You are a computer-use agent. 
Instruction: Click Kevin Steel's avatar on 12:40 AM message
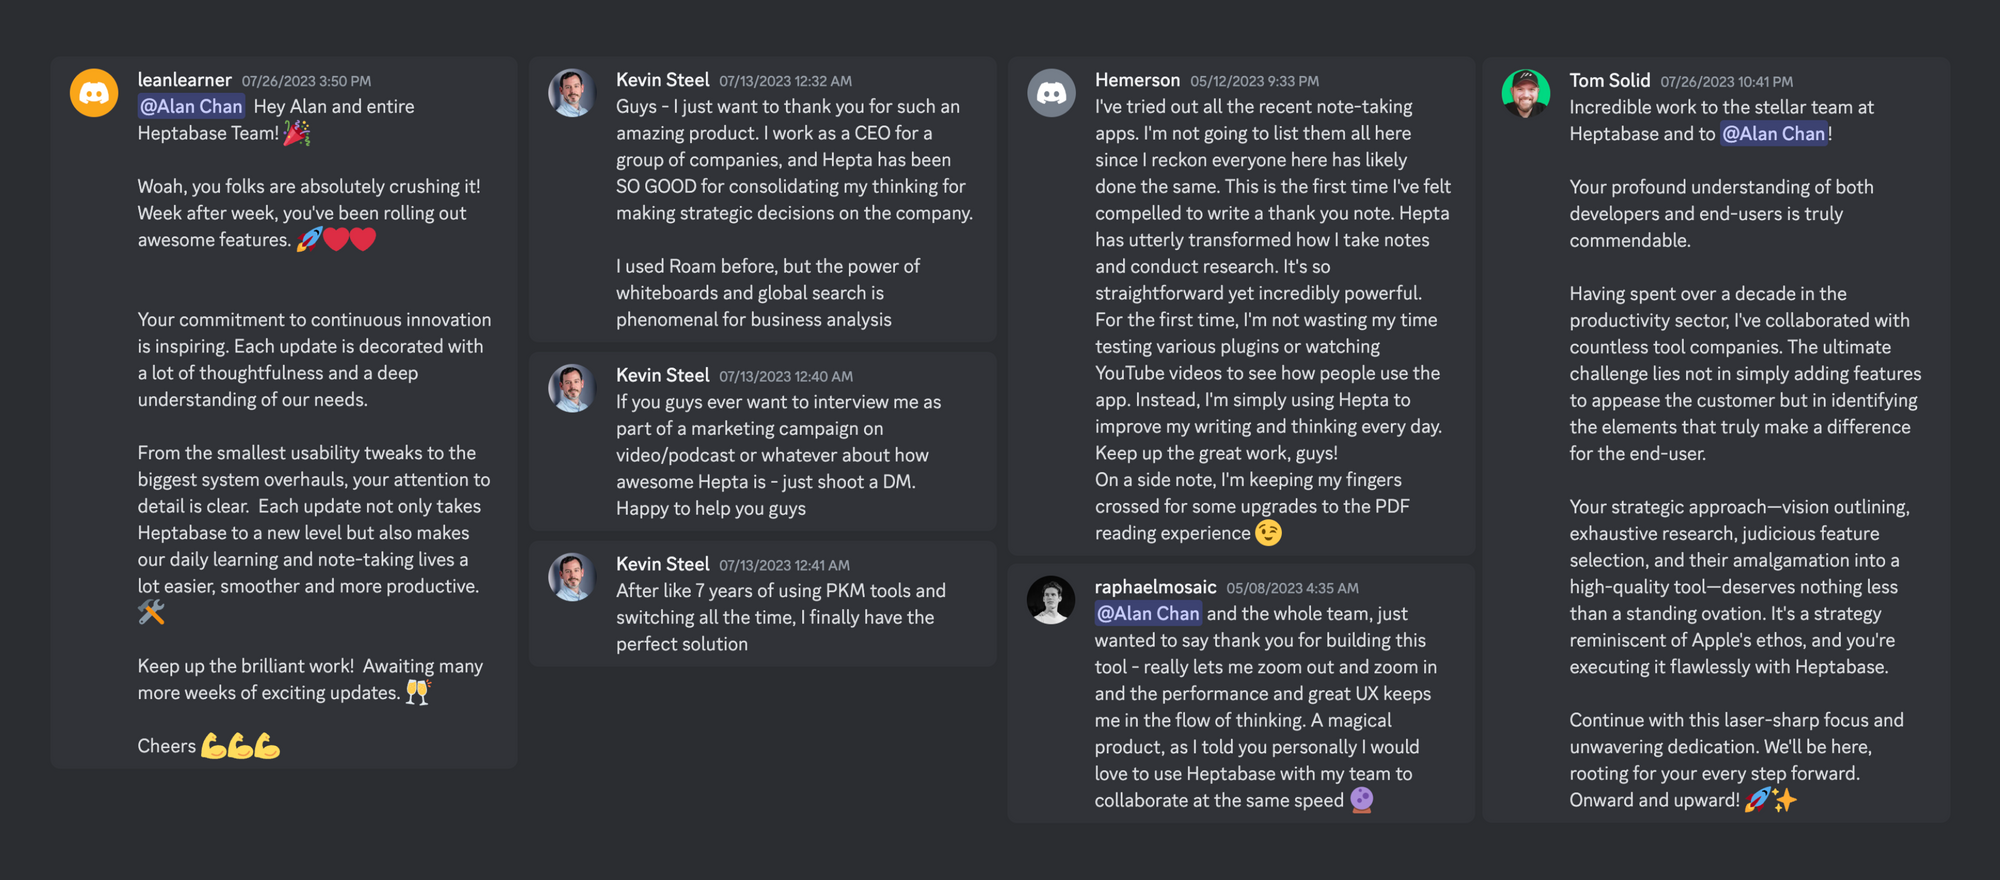572,388
